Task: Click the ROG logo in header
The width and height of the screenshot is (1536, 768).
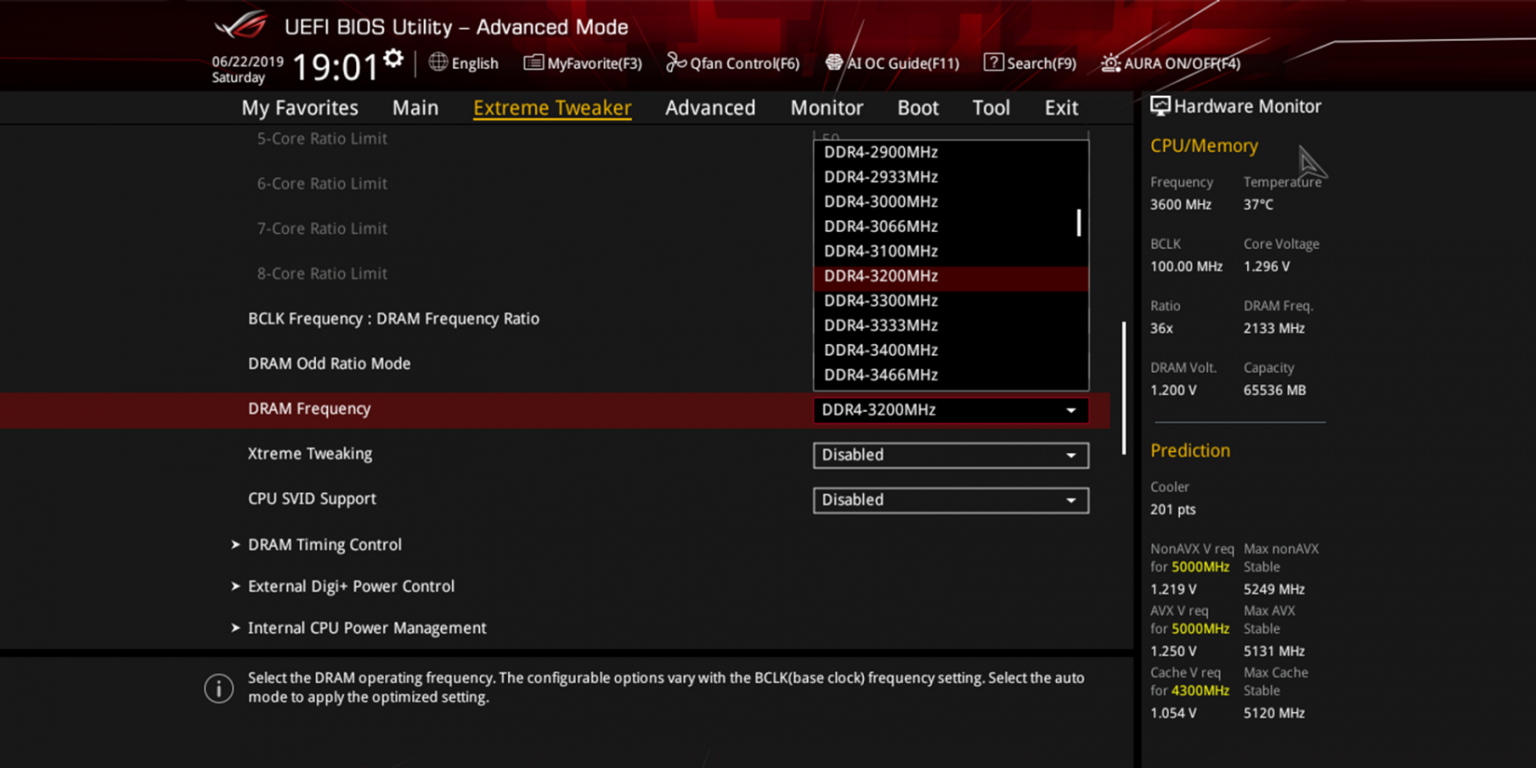Action: click(241, 25)
